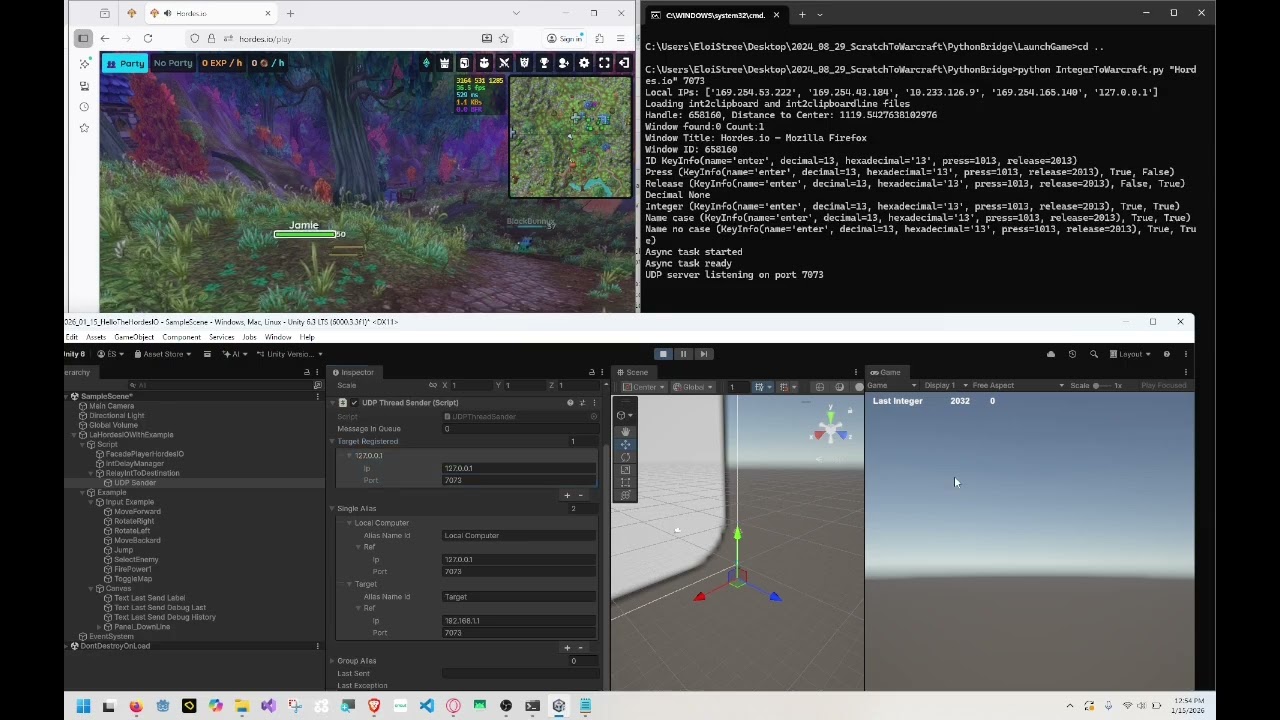Toggle Hierarchy panel lock icon

click(x=307, y=373)
